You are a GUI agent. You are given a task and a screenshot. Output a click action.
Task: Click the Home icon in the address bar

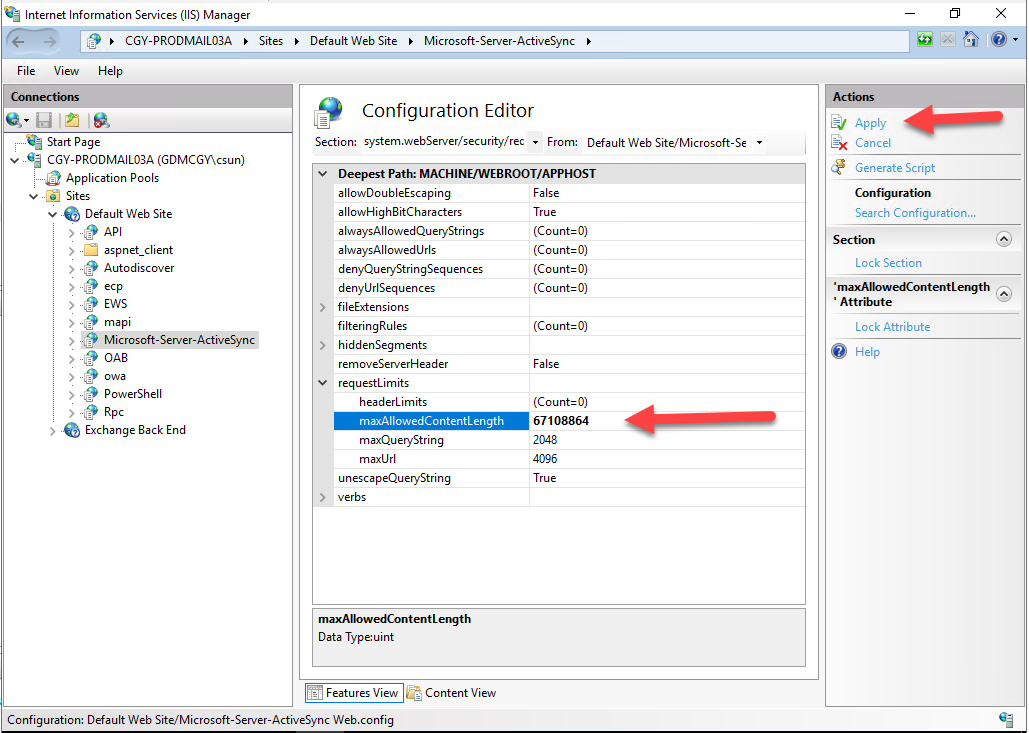click(970, 41)
